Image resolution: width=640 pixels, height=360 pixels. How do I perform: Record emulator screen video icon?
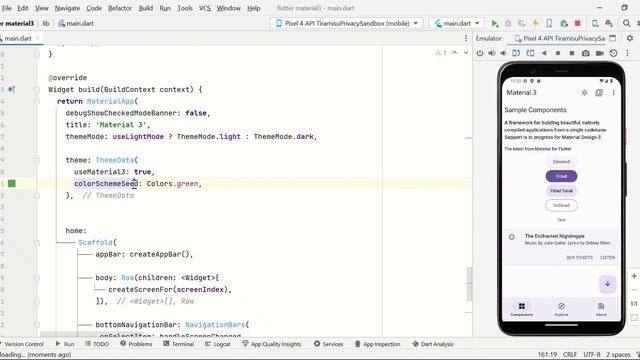600,53
